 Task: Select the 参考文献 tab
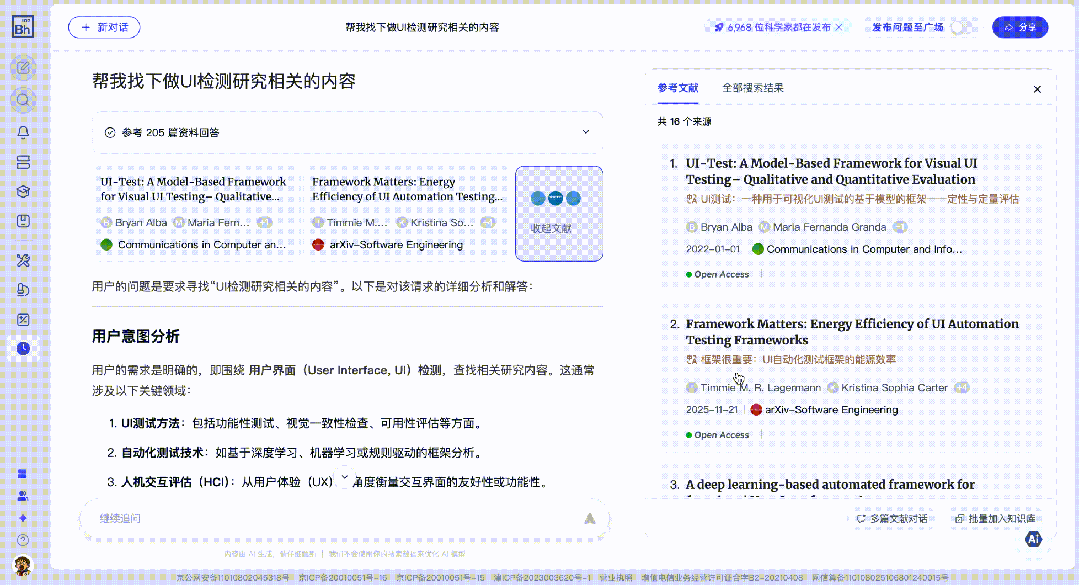(678, 88)
